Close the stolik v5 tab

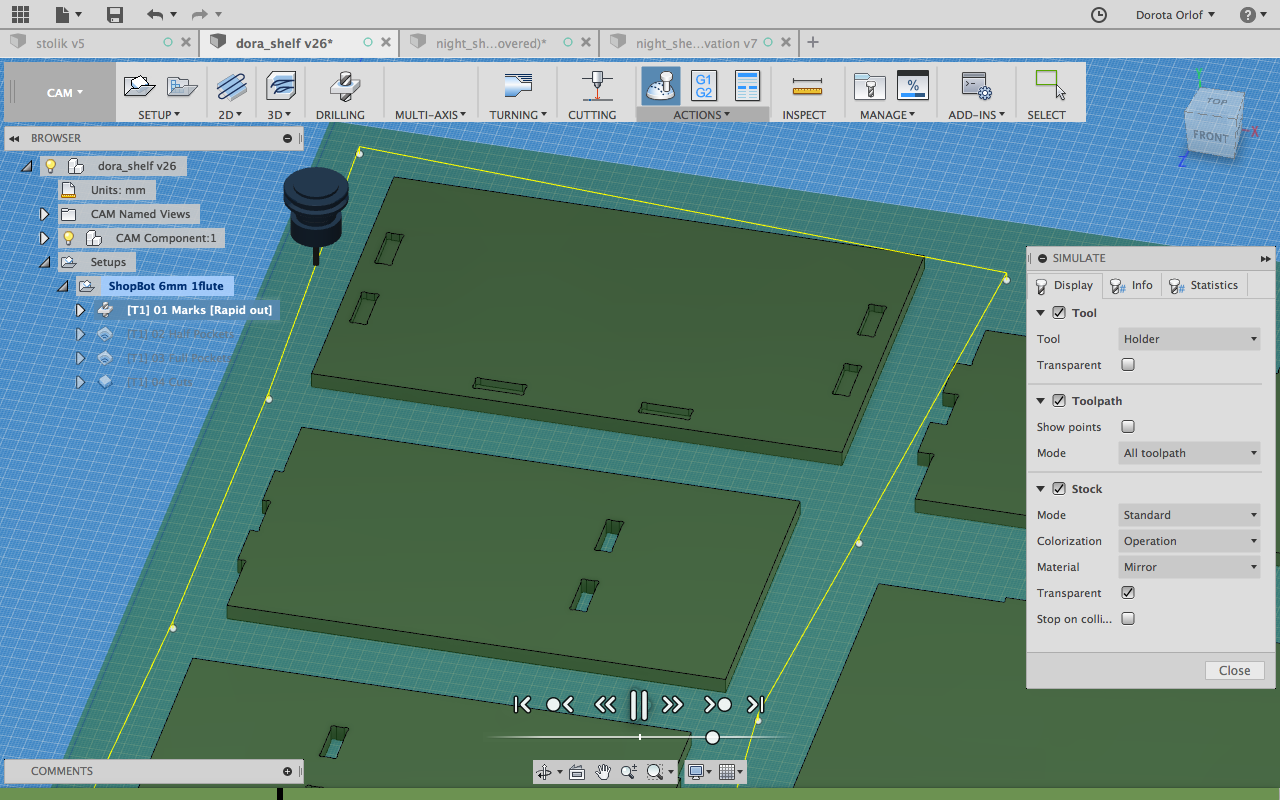click(186, 43)
